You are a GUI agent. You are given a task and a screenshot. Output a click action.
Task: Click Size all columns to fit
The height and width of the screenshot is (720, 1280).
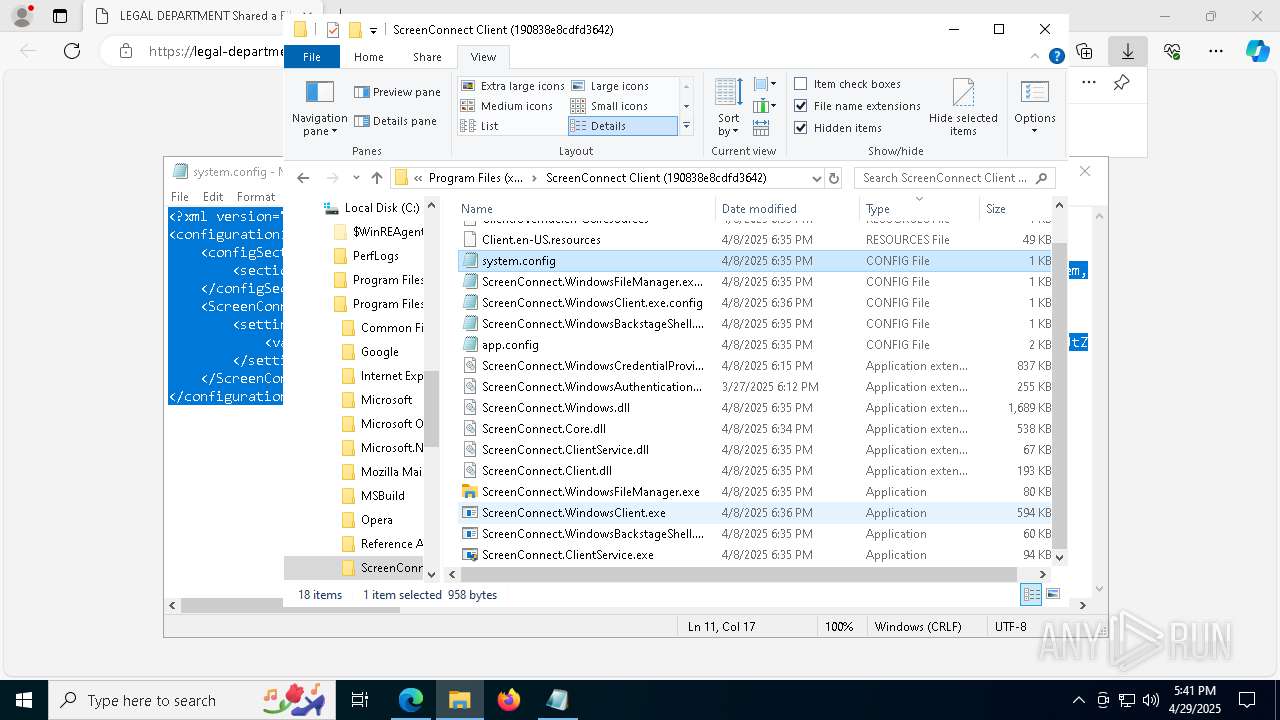(x=761, y=128)
